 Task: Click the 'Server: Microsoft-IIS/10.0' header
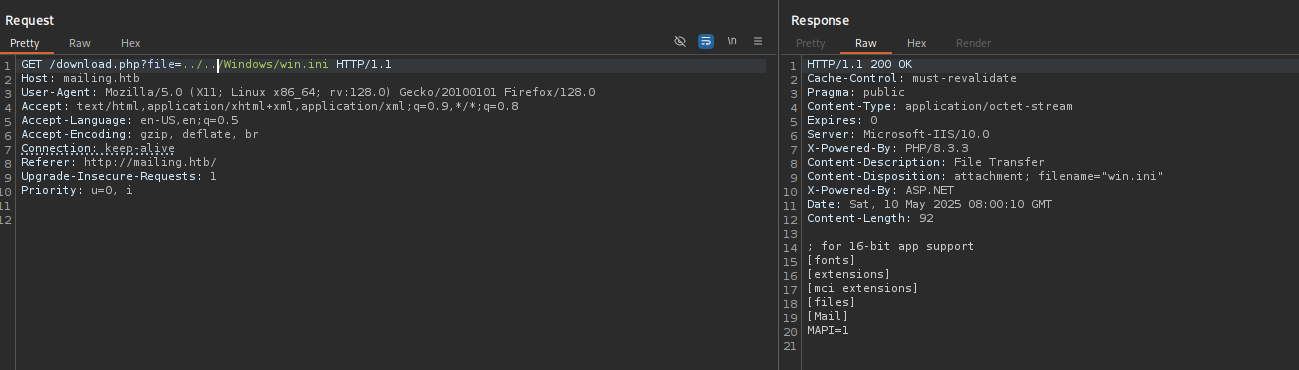tap(898, 134)
